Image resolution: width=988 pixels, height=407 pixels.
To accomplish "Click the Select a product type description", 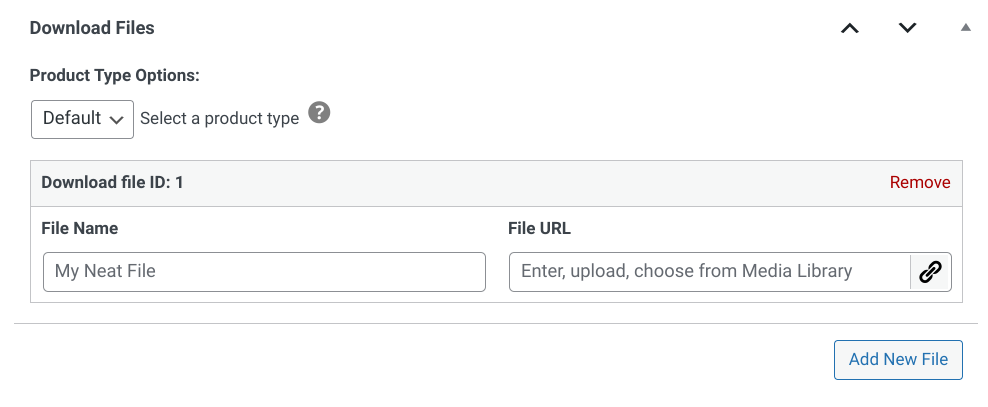I will pyautogui.click(x=219, y=118).
